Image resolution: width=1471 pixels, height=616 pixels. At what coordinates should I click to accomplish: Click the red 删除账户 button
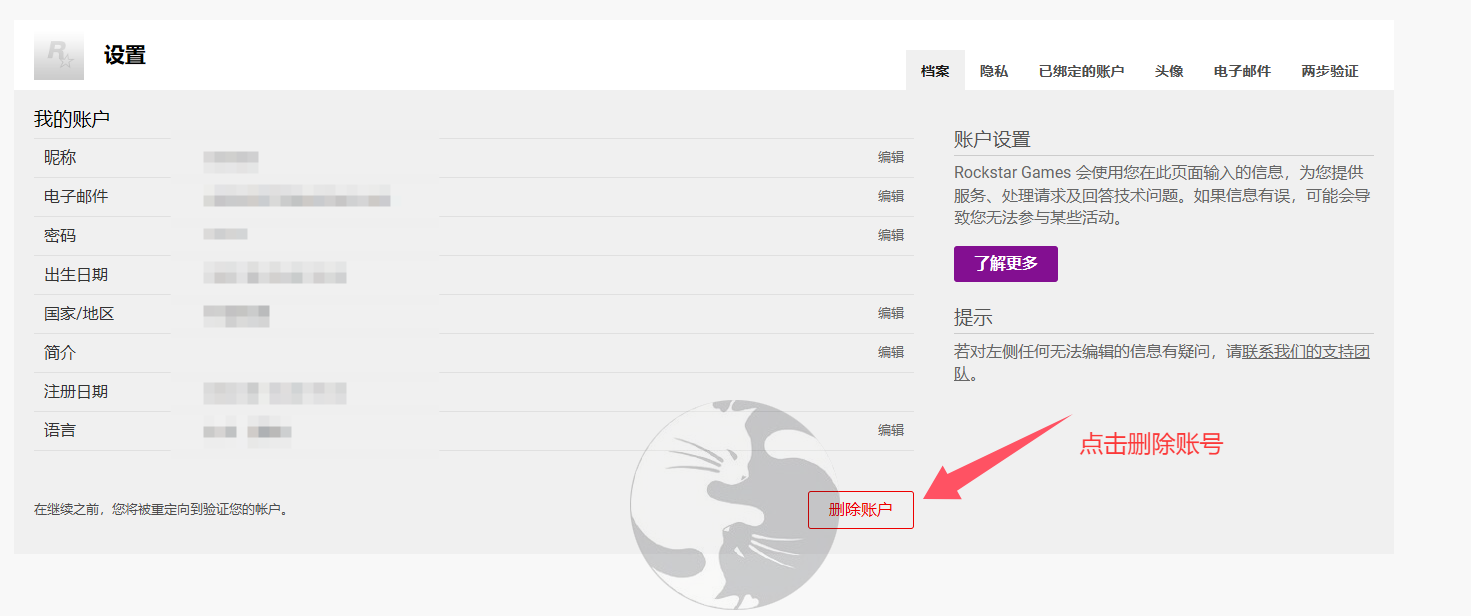(x=860, y=510)
